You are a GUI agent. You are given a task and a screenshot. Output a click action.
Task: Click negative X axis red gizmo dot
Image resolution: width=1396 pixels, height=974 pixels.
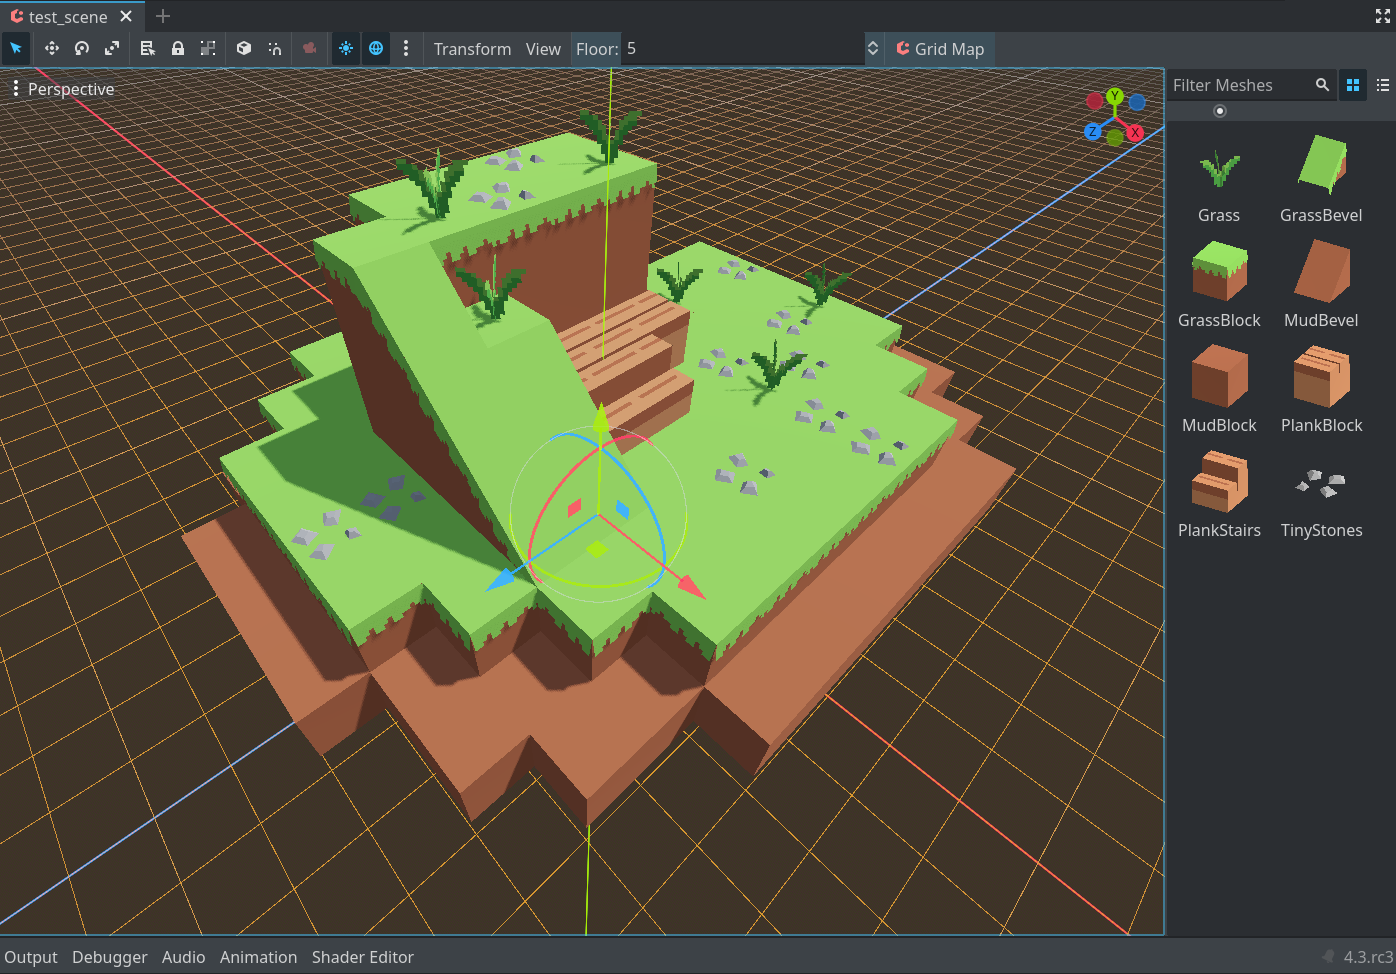point(1095,101)
